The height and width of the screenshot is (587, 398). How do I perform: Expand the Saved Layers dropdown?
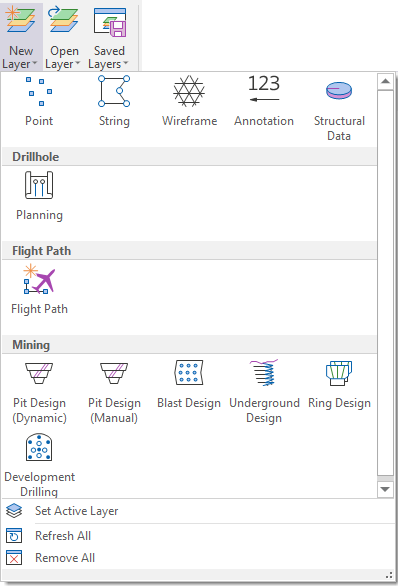109,37
